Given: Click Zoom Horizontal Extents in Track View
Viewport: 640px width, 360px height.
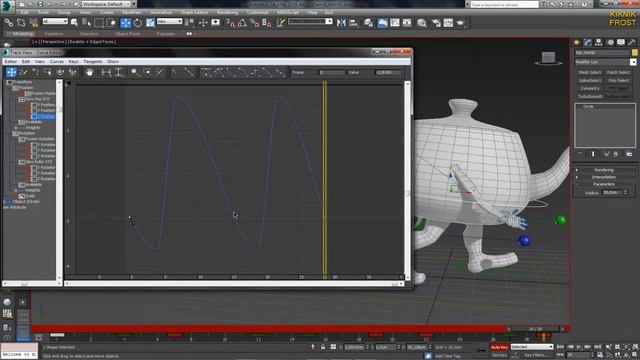Looking at the screenshot, I should click(x=106, y=72).
